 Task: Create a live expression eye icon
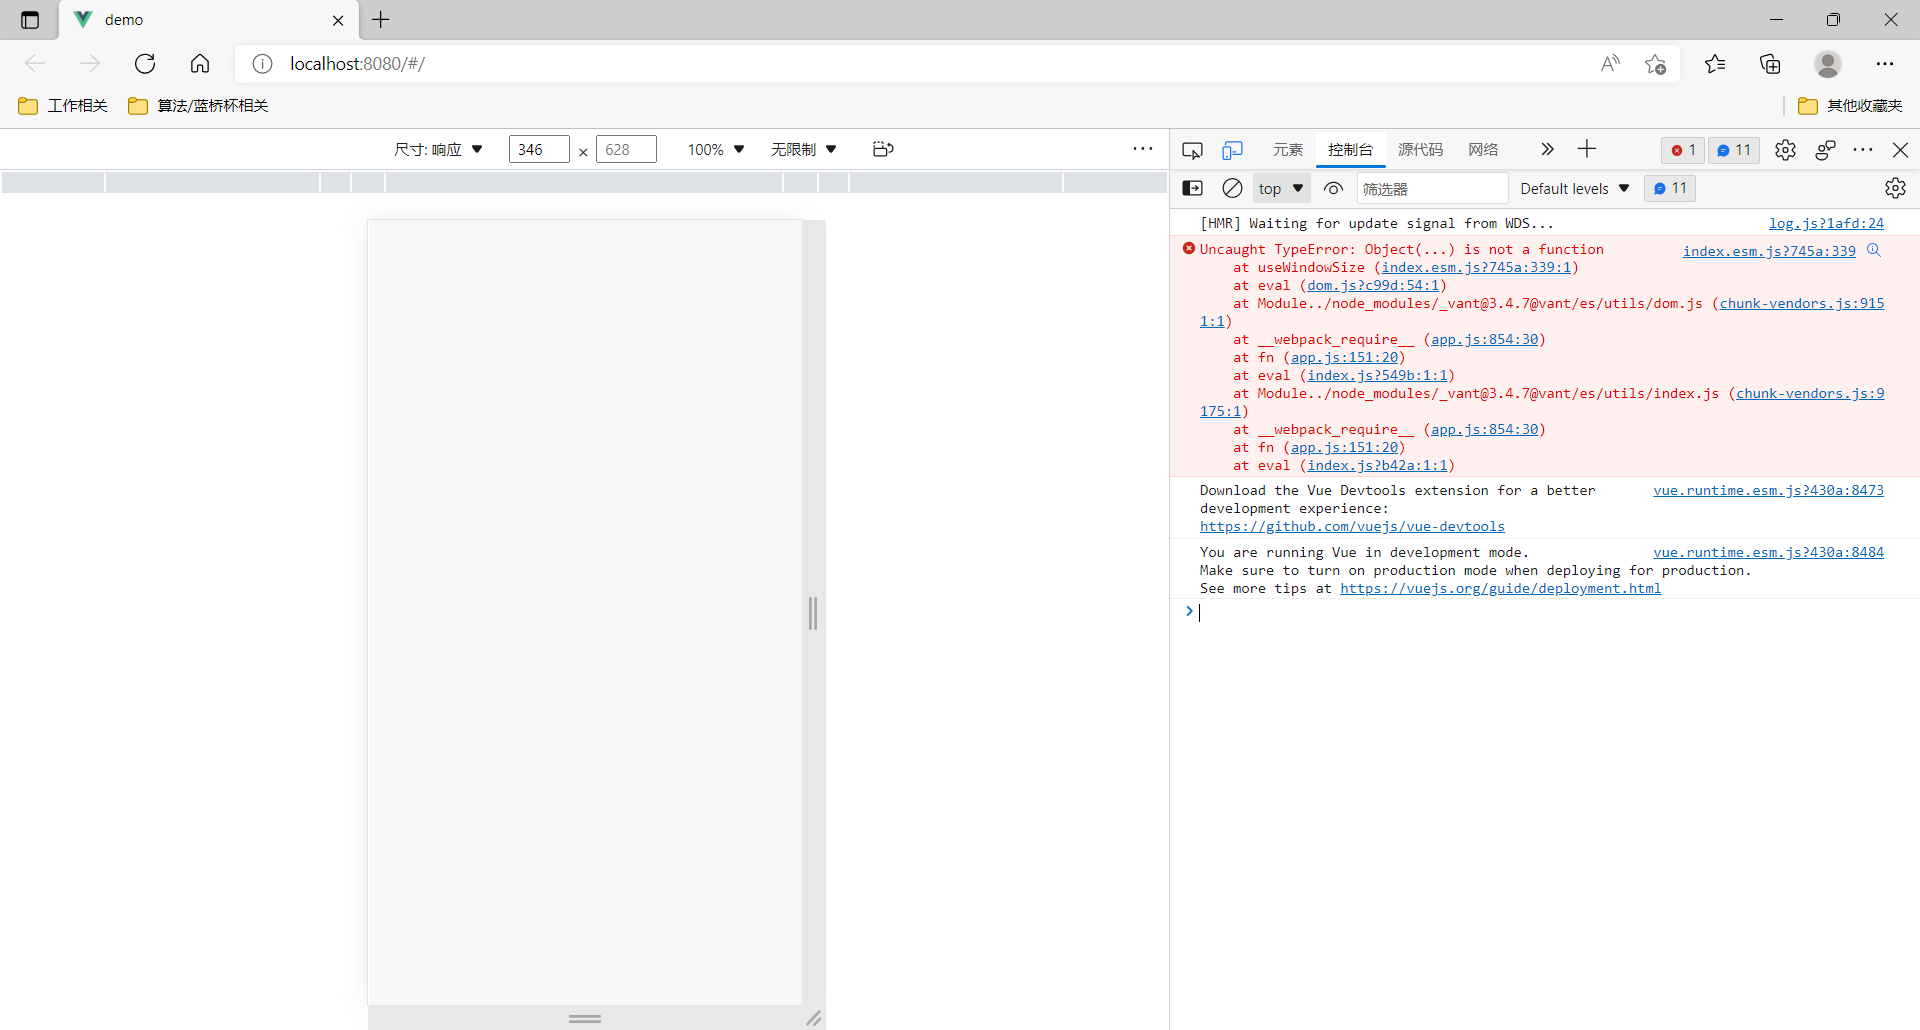tap(1333, 188)
